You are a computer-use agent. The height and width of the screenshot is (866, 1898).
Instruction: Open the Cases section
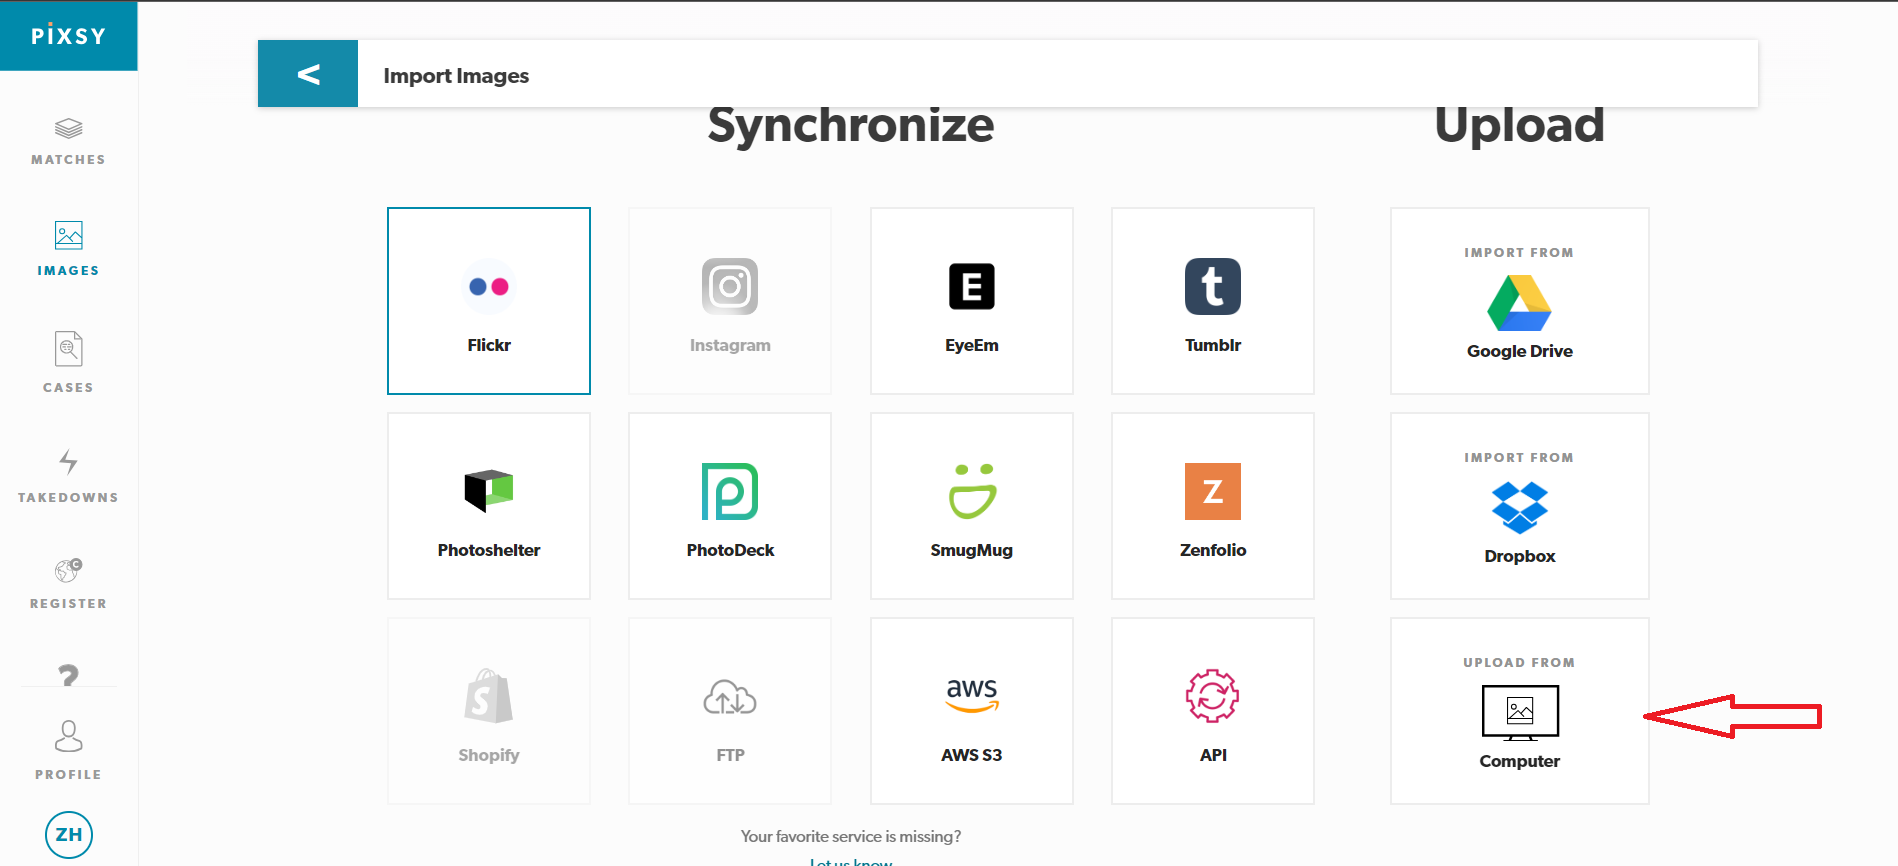coord(68,362)
